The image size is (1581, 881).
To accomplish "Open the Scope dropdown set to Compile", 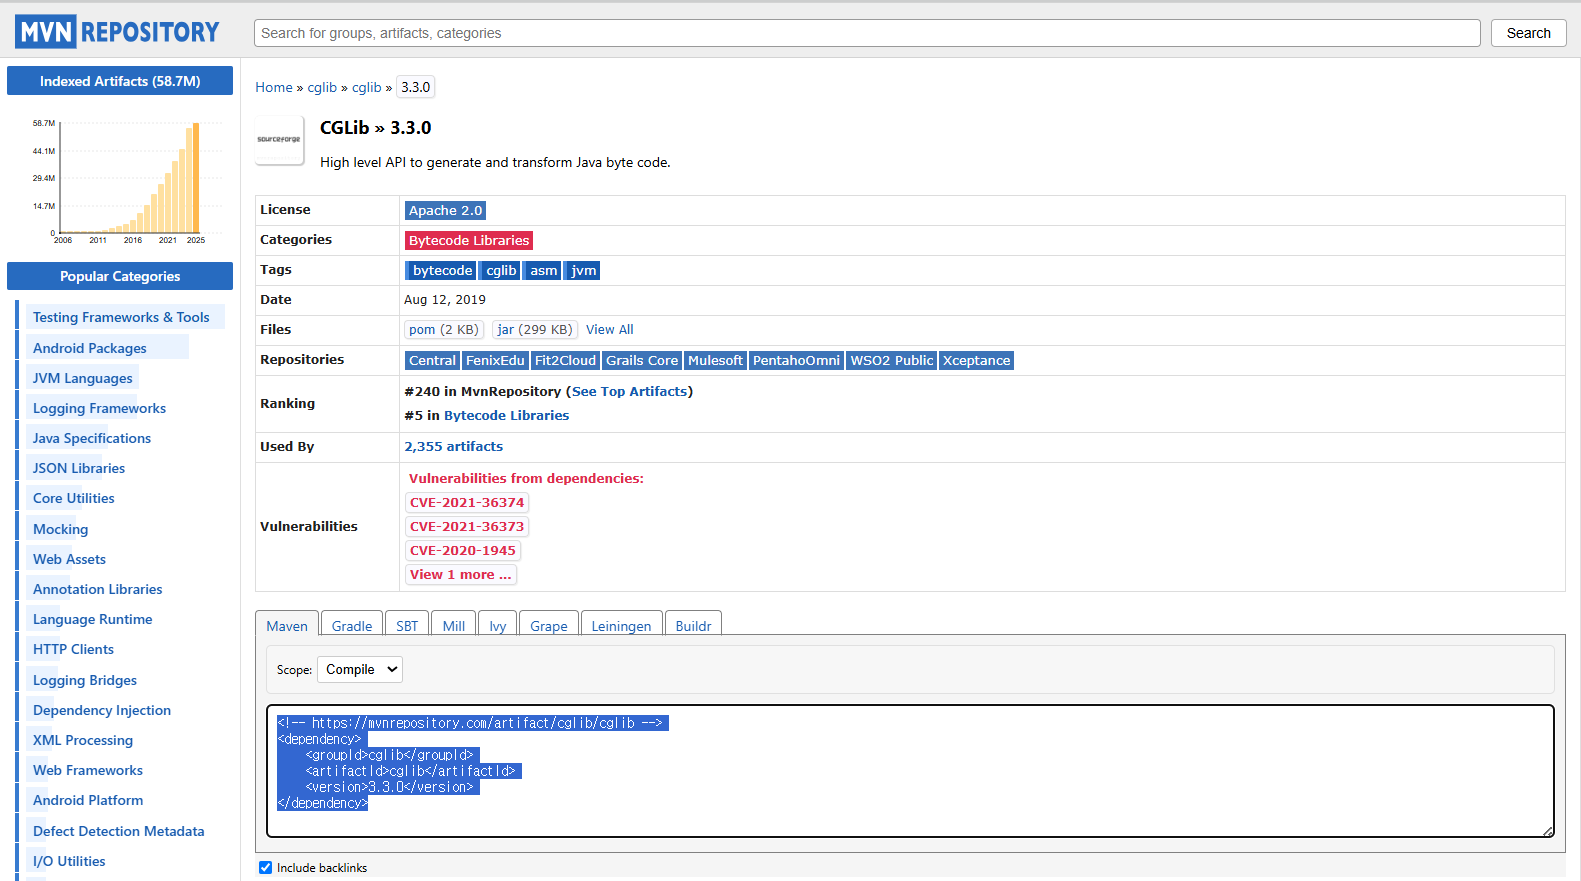I will 360,670.
